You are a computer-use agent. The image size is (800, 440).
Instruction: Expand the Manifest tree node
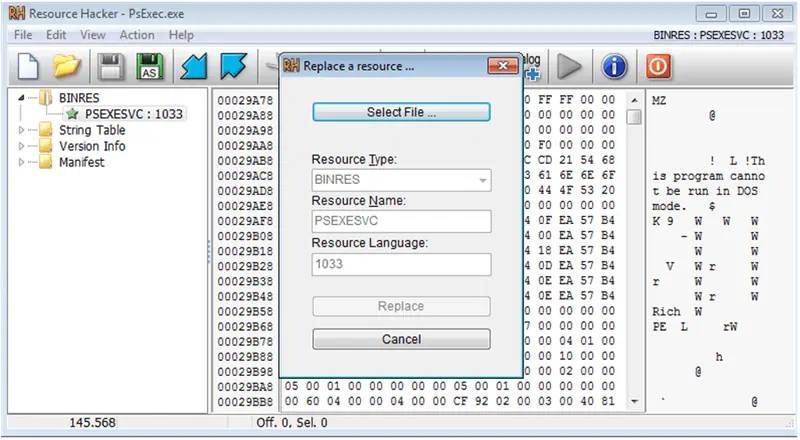pos(21,163)
